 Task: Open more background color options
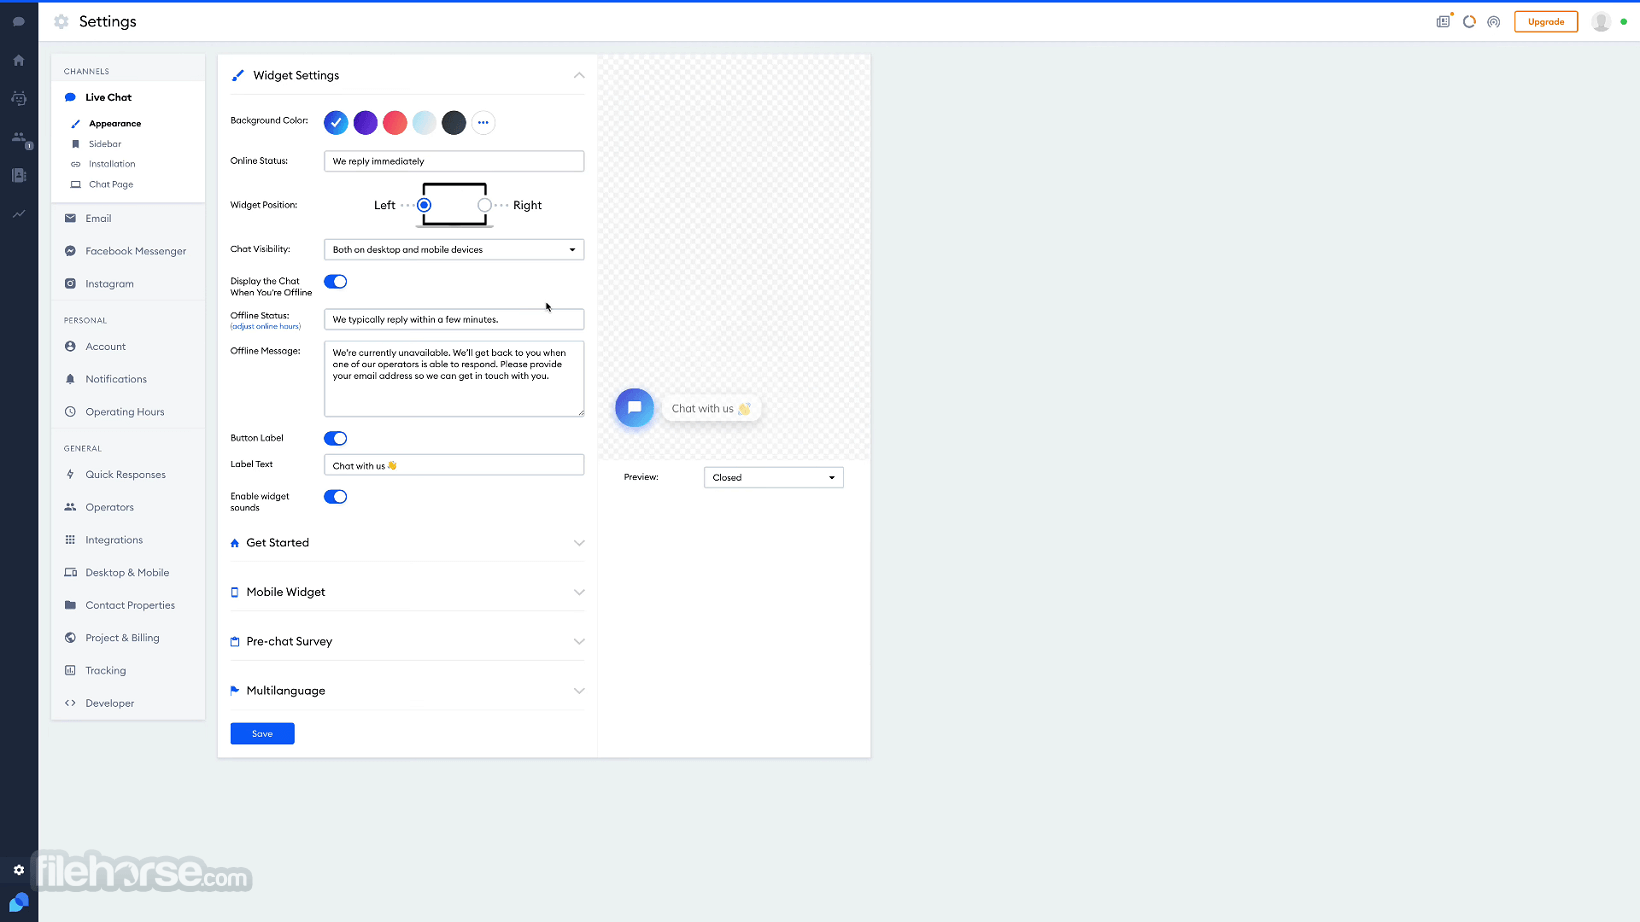click(483, 122)
